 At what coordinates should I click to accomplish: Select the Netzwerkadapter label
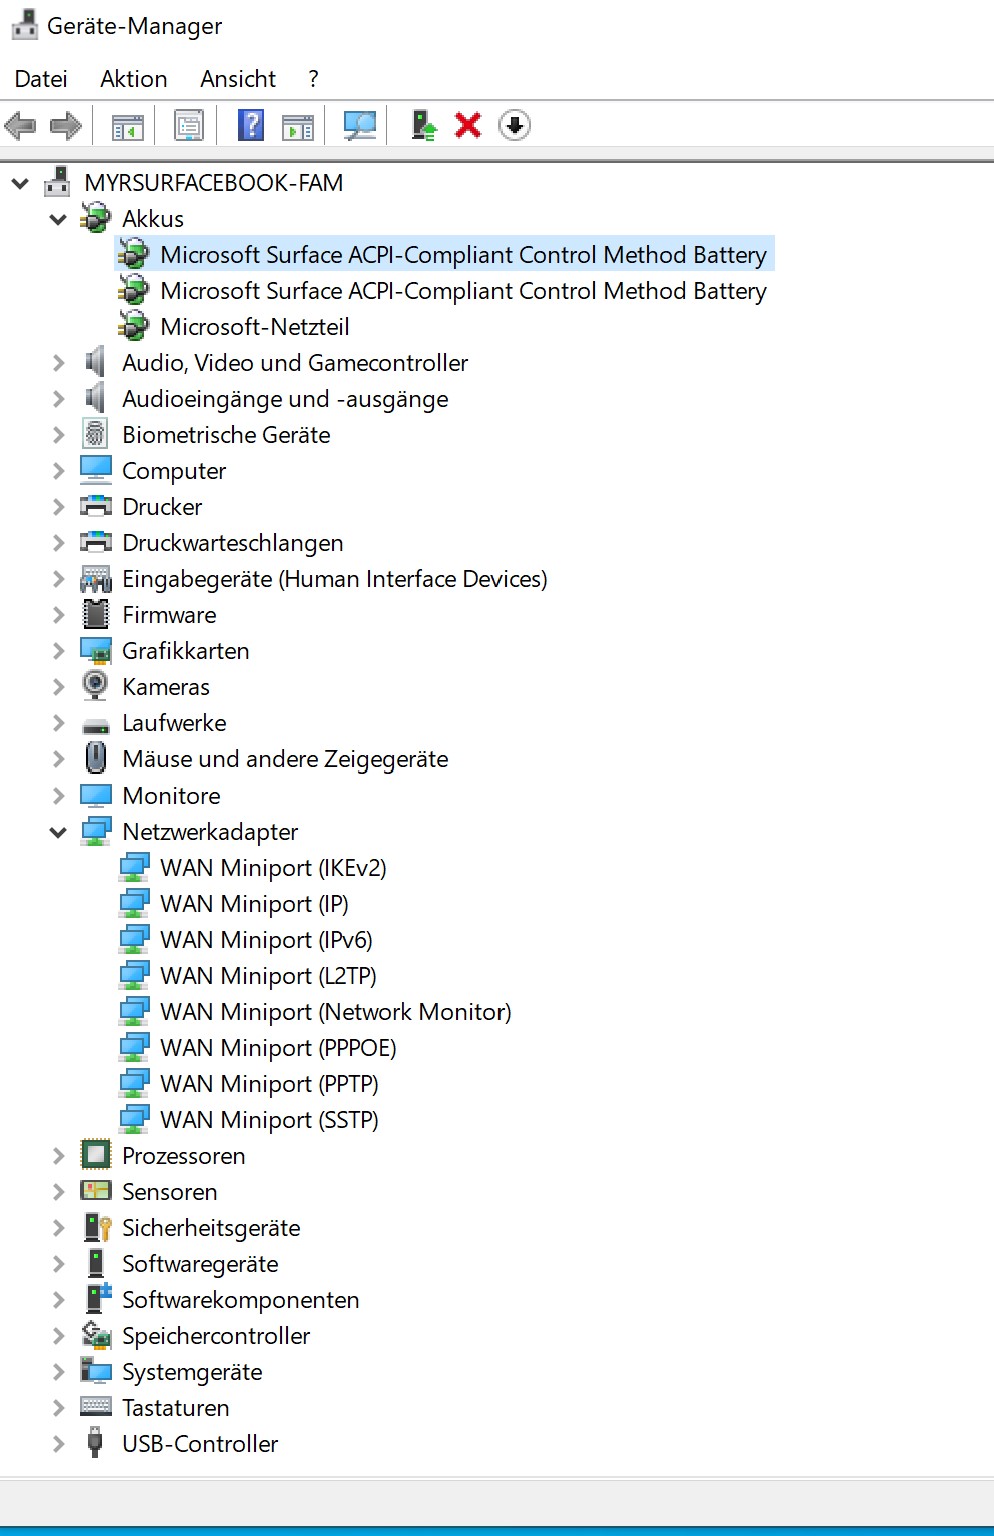click(210, 832)
